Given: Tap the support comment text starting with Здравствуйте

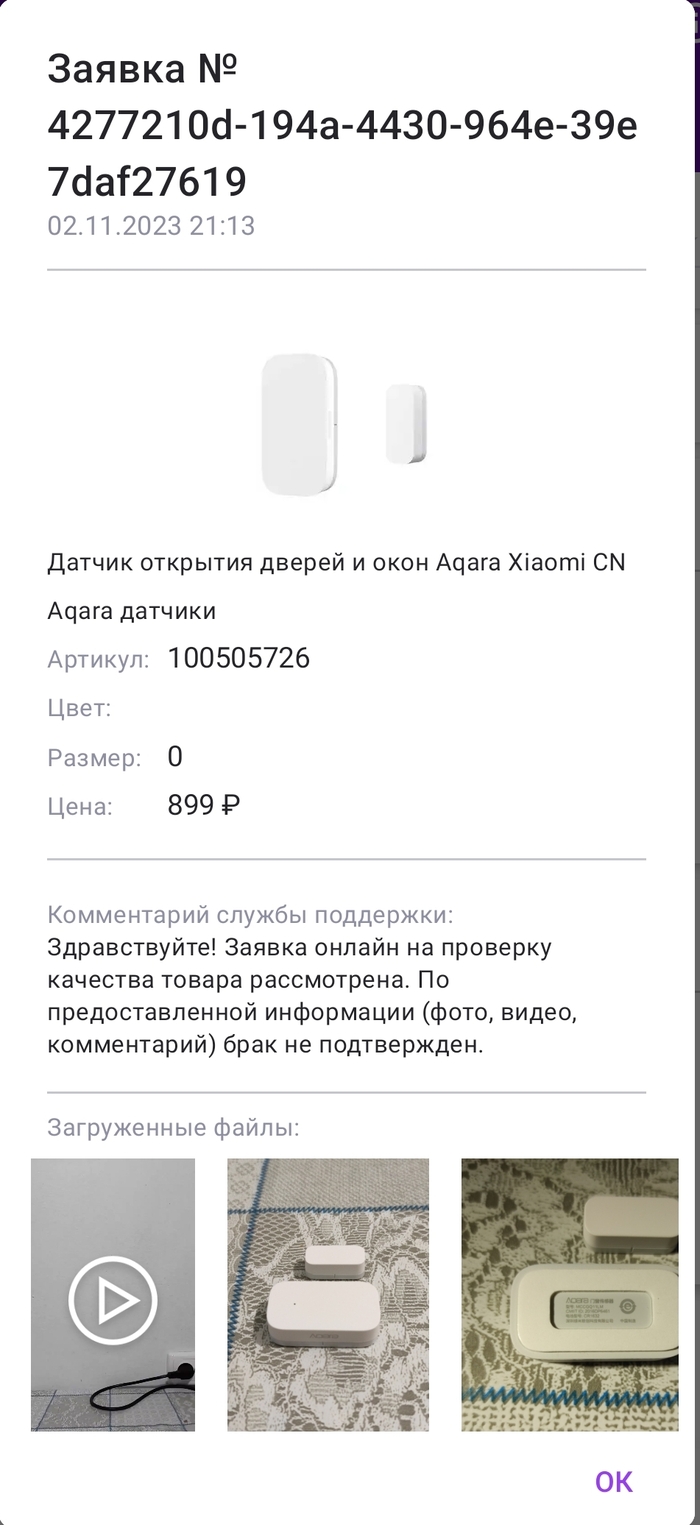Looking at the screenshot, I should pyautogui.click(x=312, y=996).
